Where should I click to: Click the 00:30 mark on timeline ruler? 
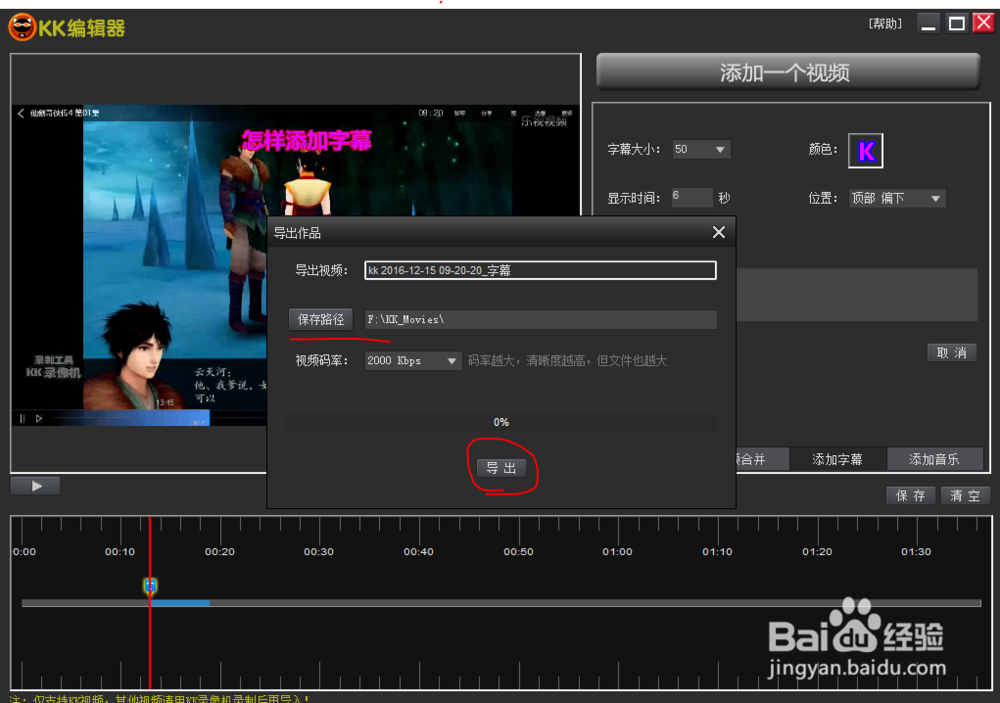pos(318,552)
